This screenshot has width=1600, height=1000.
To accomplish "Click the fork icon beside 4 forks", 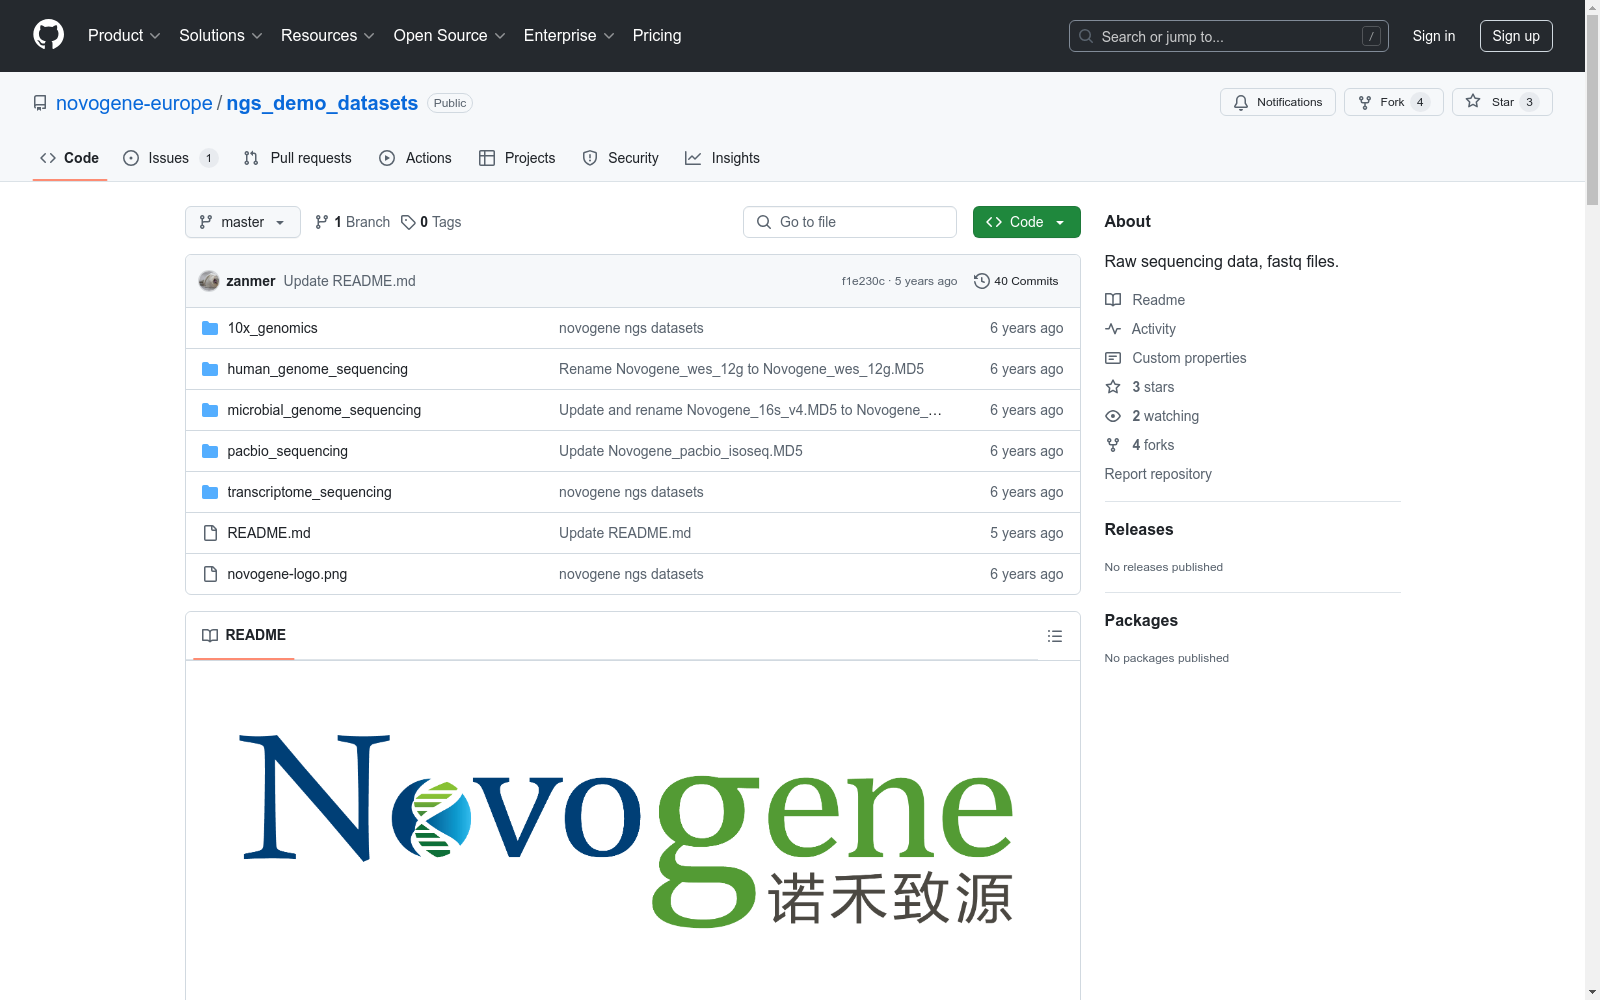I will pos(1113,445).
